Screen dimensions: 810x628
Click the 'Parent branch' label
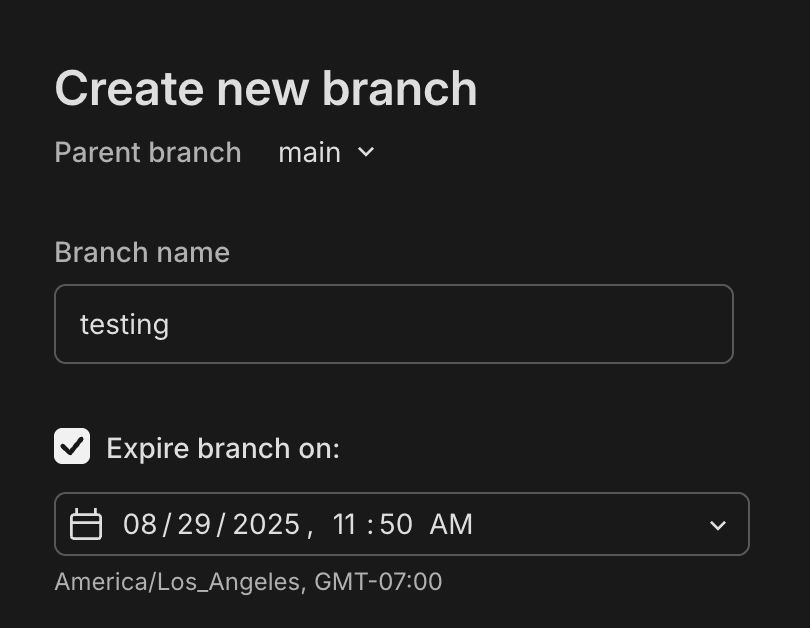tap(148, 152)
